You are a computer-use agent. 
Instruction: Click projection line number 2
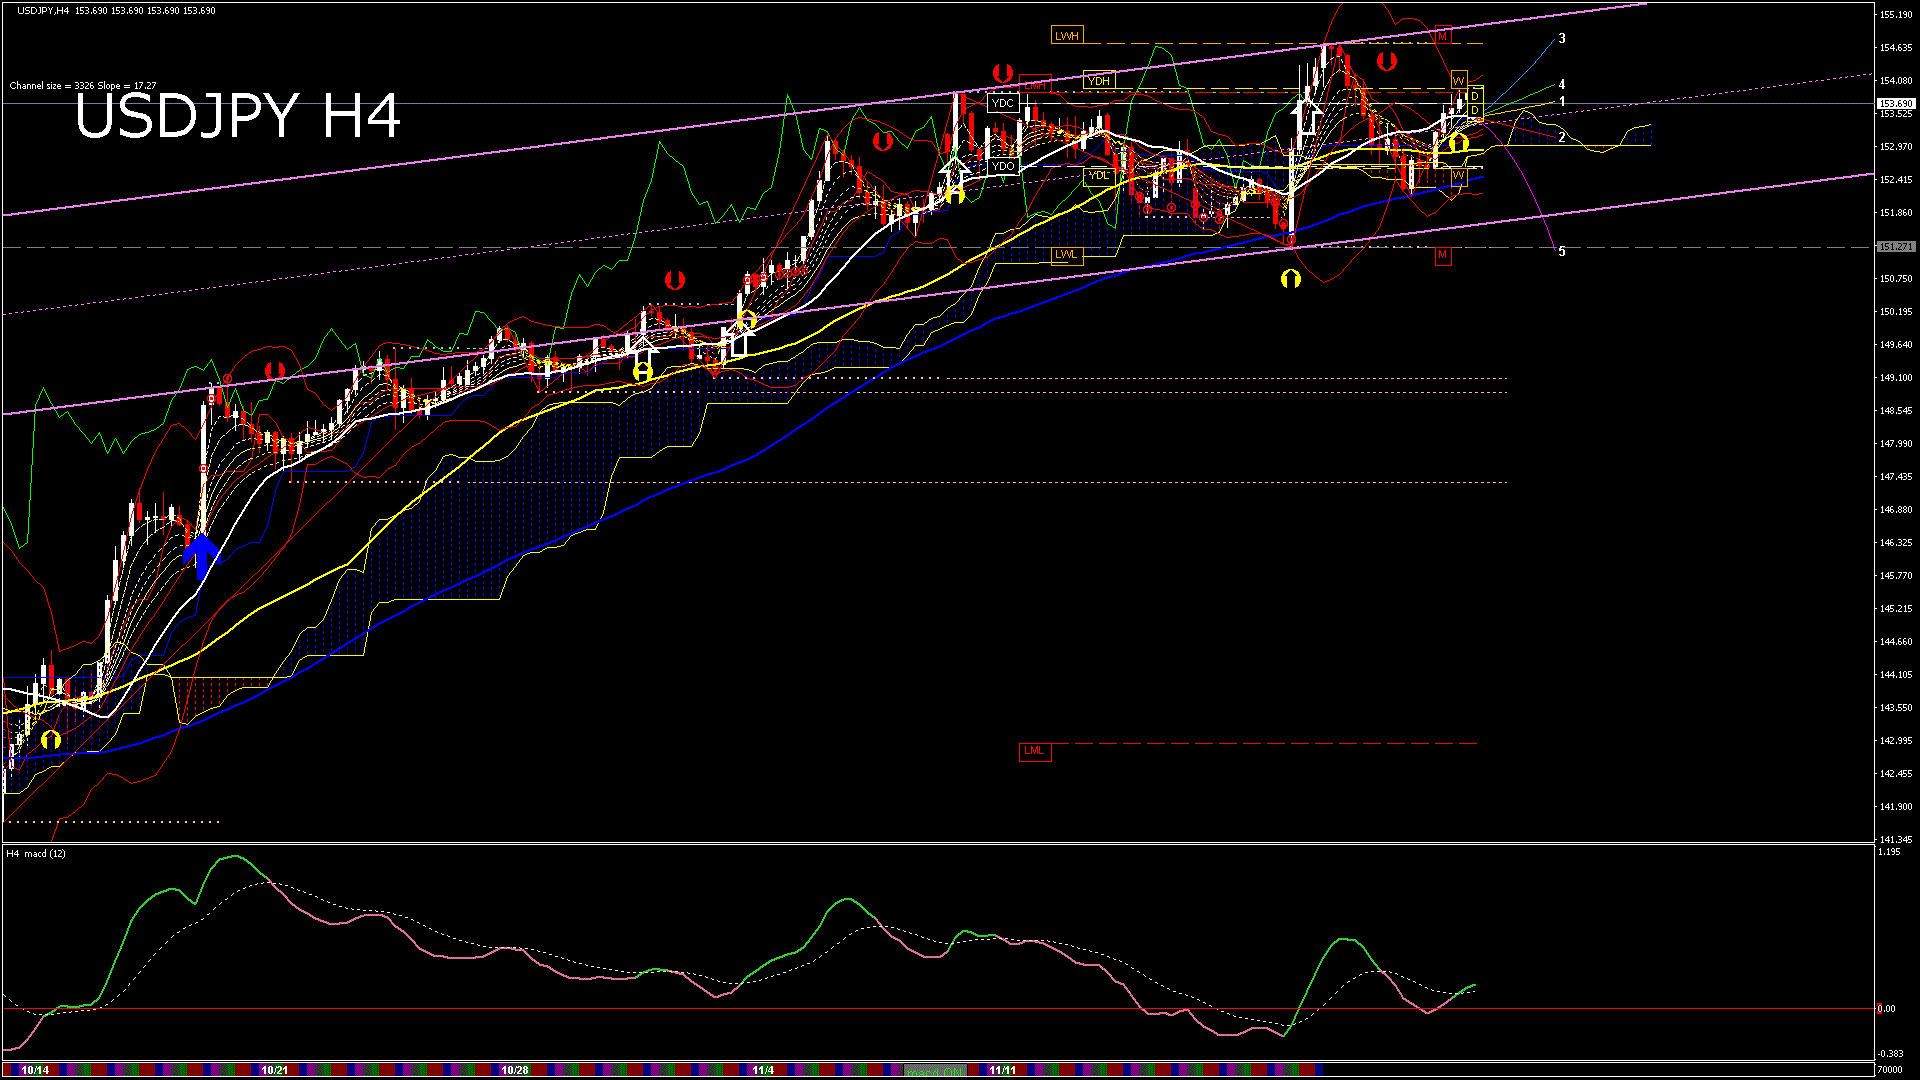click(1562, 137)
